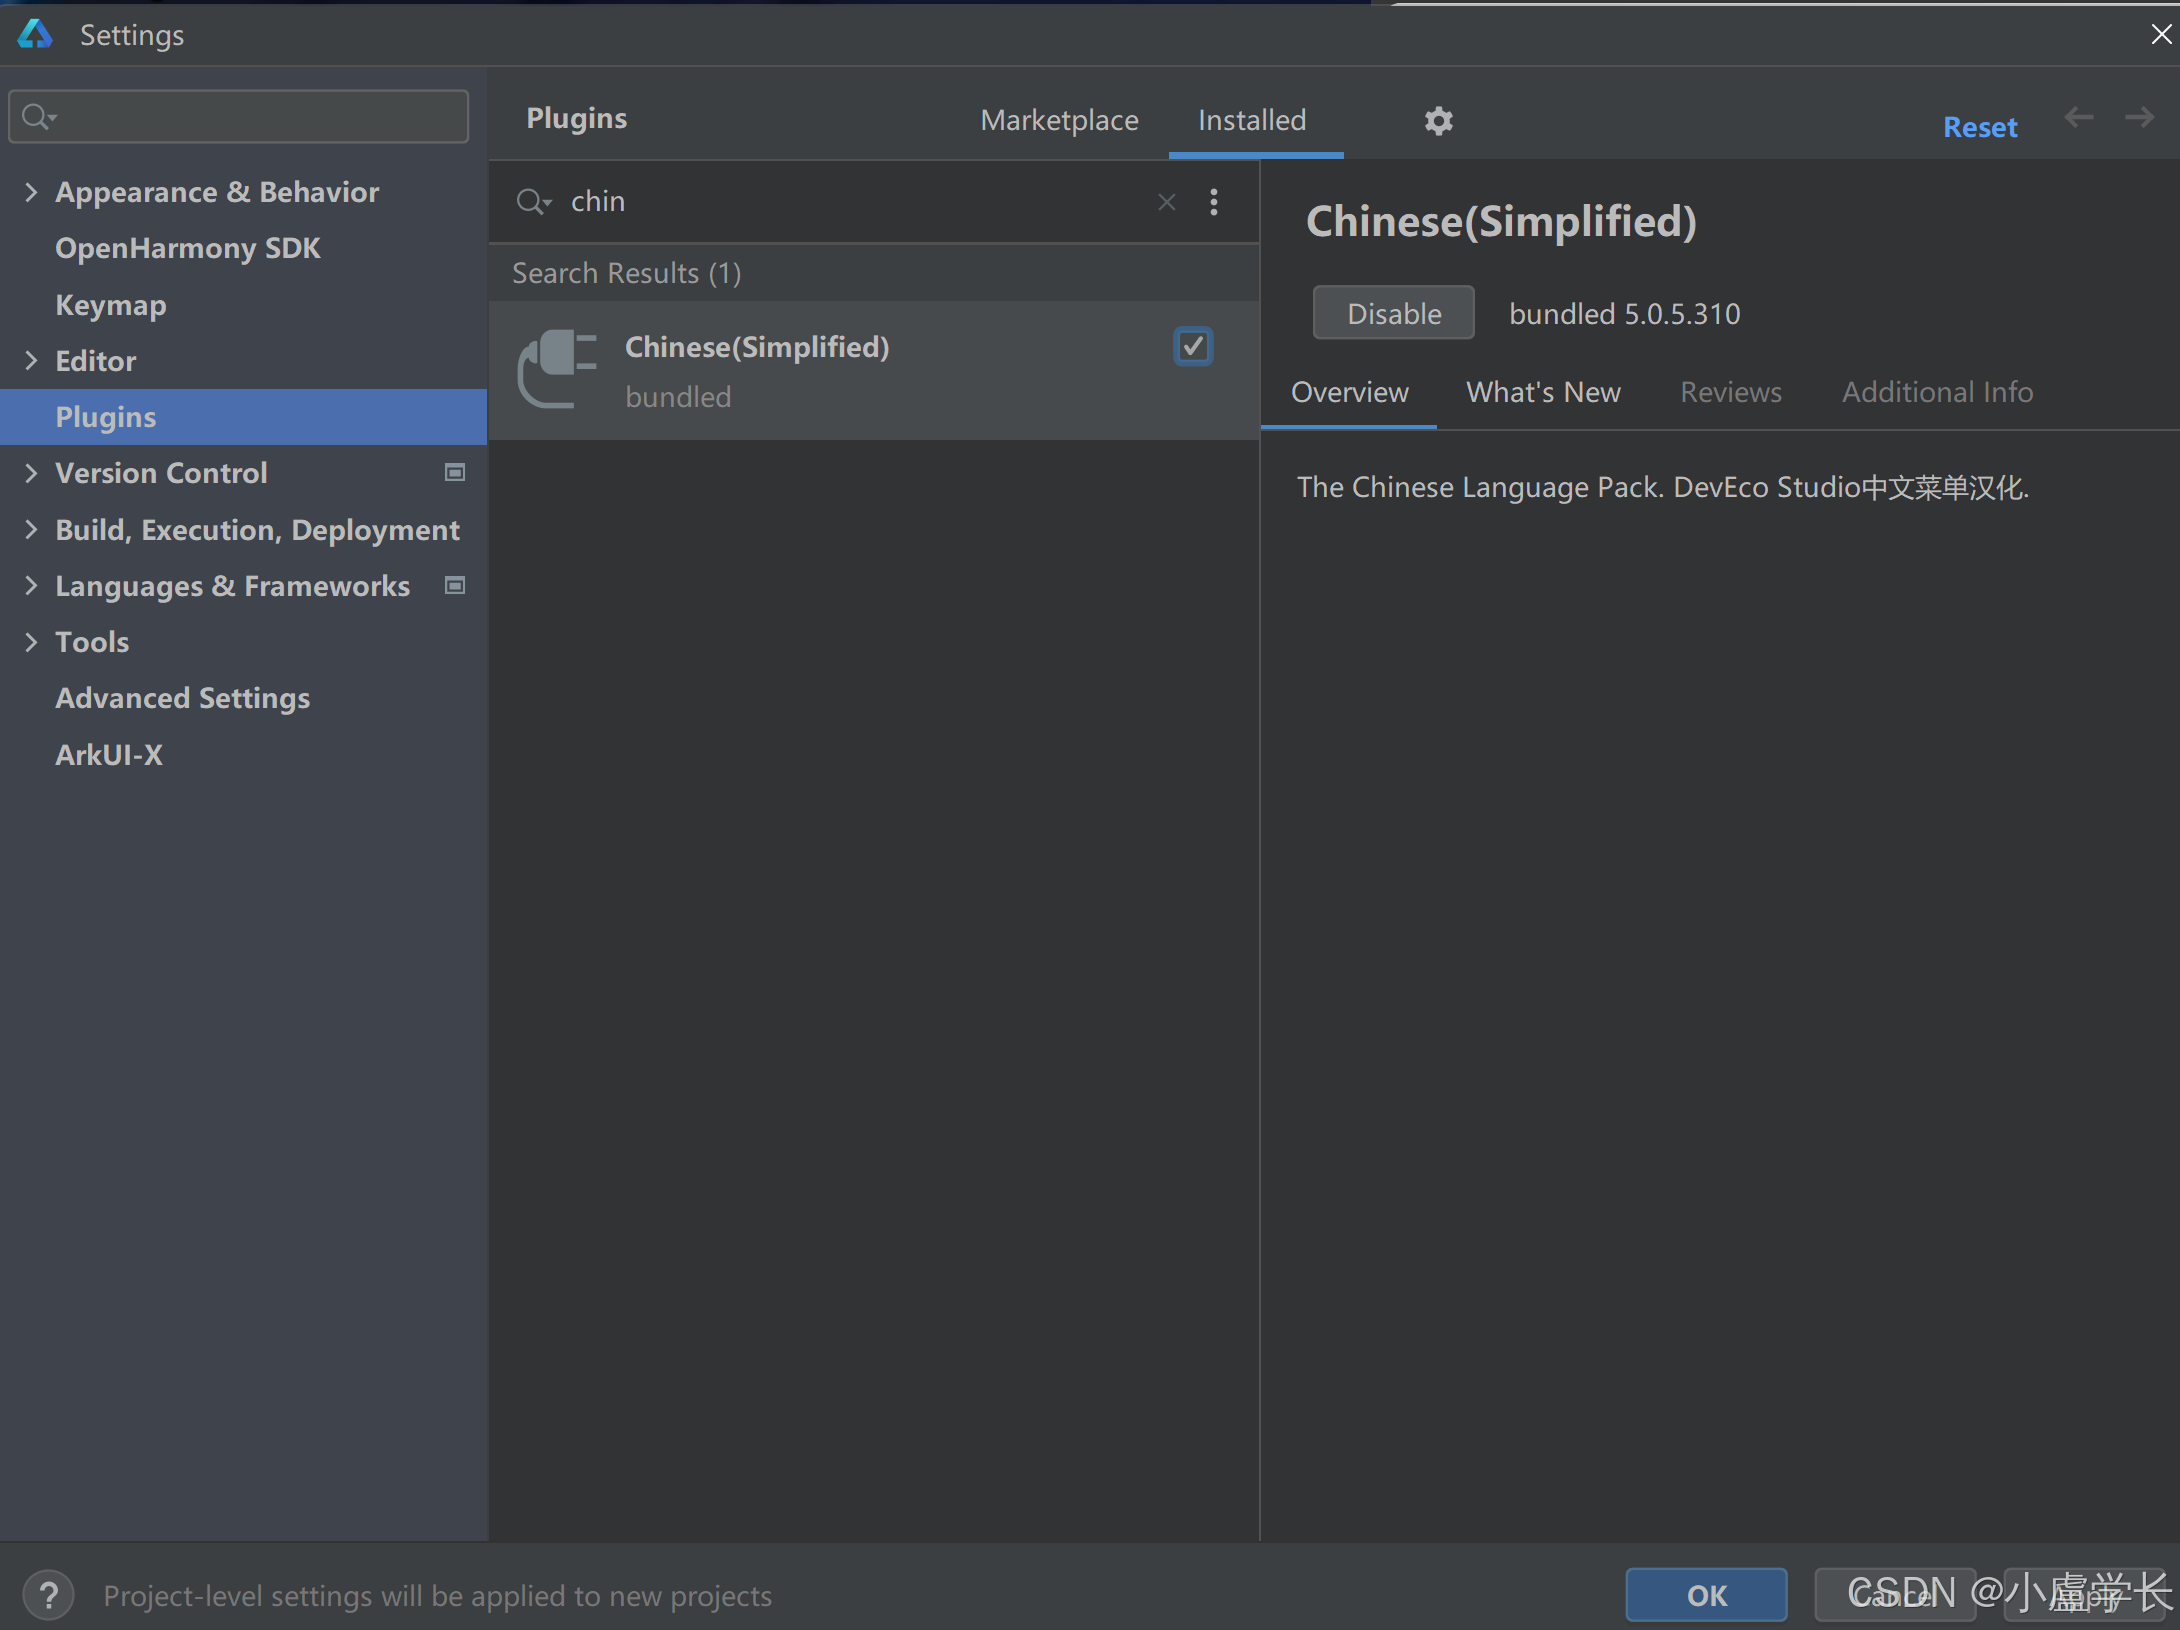Click the Version Control project-level settings icon

(455, 472)
